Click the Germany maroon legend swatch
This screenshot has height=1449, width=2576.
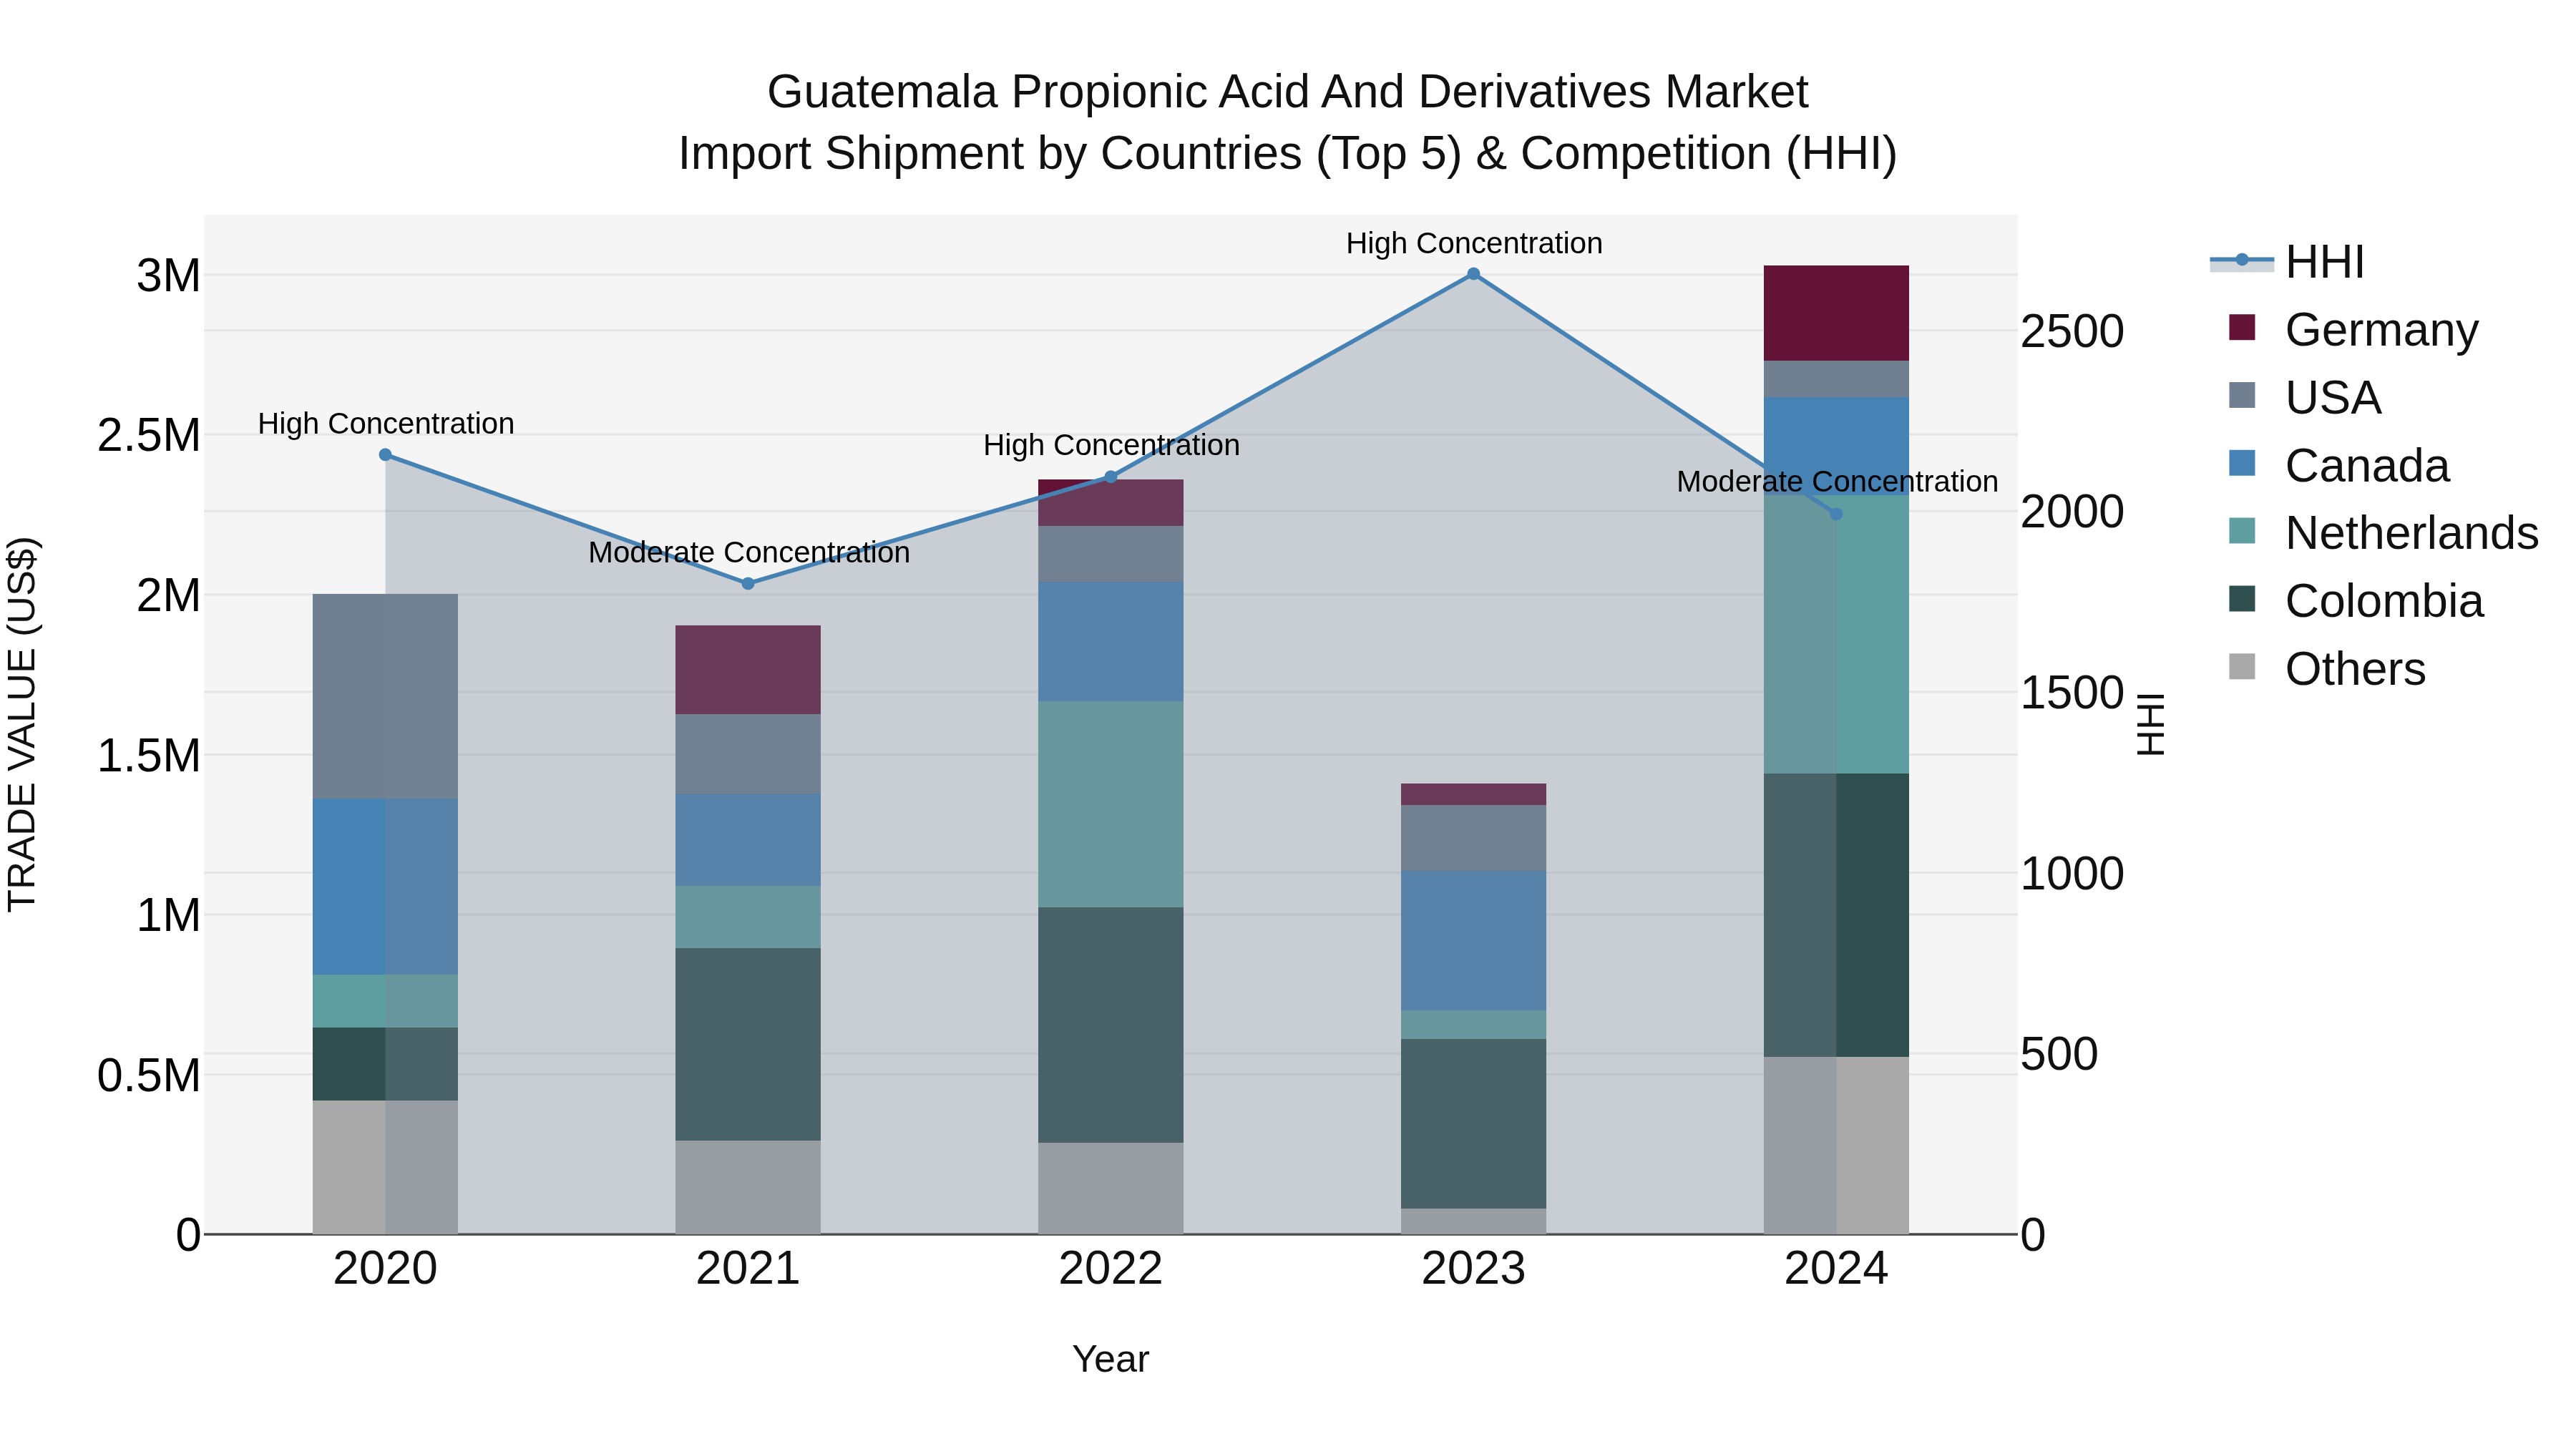(x=2243, y=328)
